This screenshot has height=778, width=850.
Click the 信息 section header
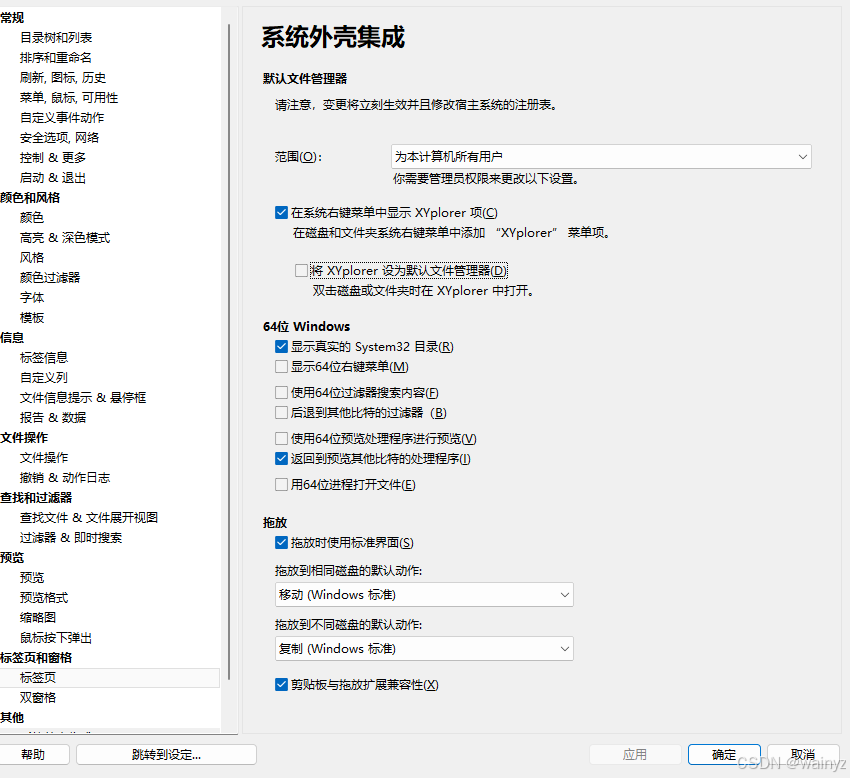(12, 338)
